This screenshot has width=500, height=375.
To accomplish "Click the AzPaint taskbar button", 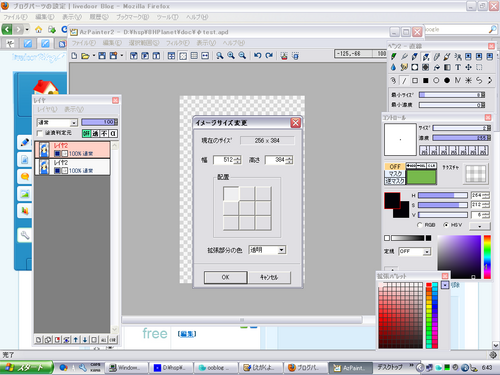I will 351,368.
